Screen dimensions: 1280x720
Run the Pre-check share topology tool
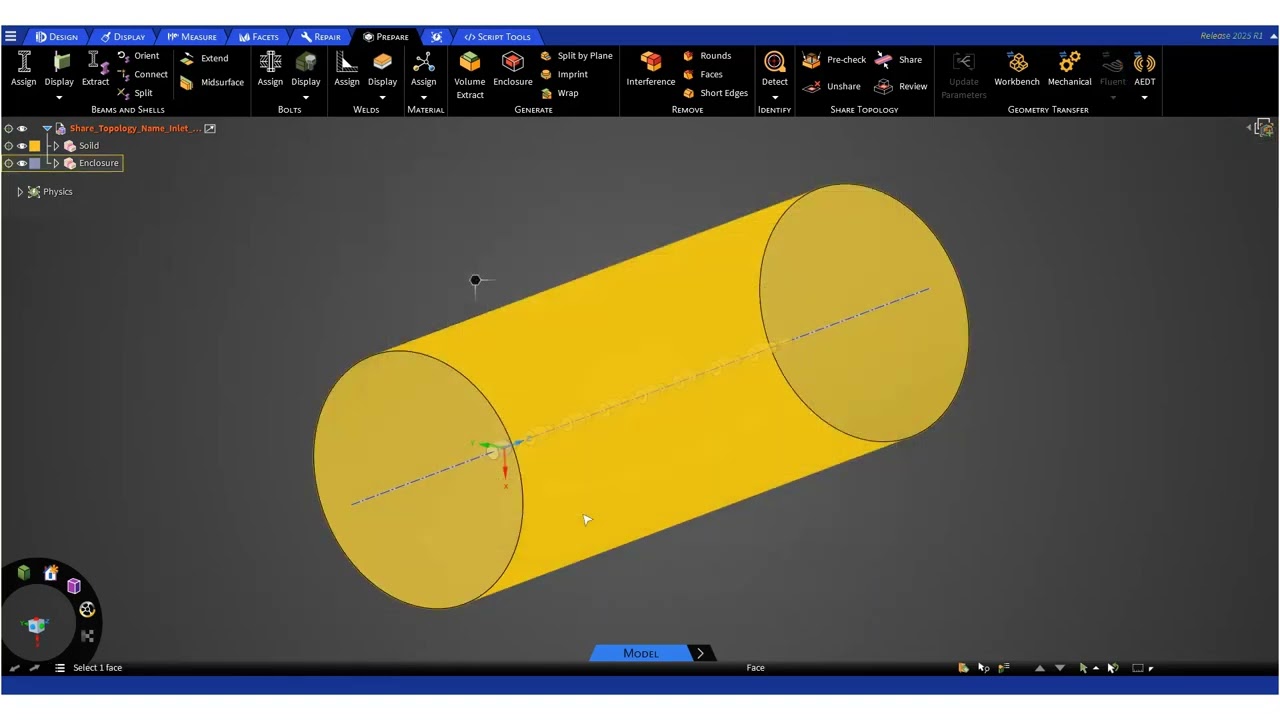[x=834, y=60]
